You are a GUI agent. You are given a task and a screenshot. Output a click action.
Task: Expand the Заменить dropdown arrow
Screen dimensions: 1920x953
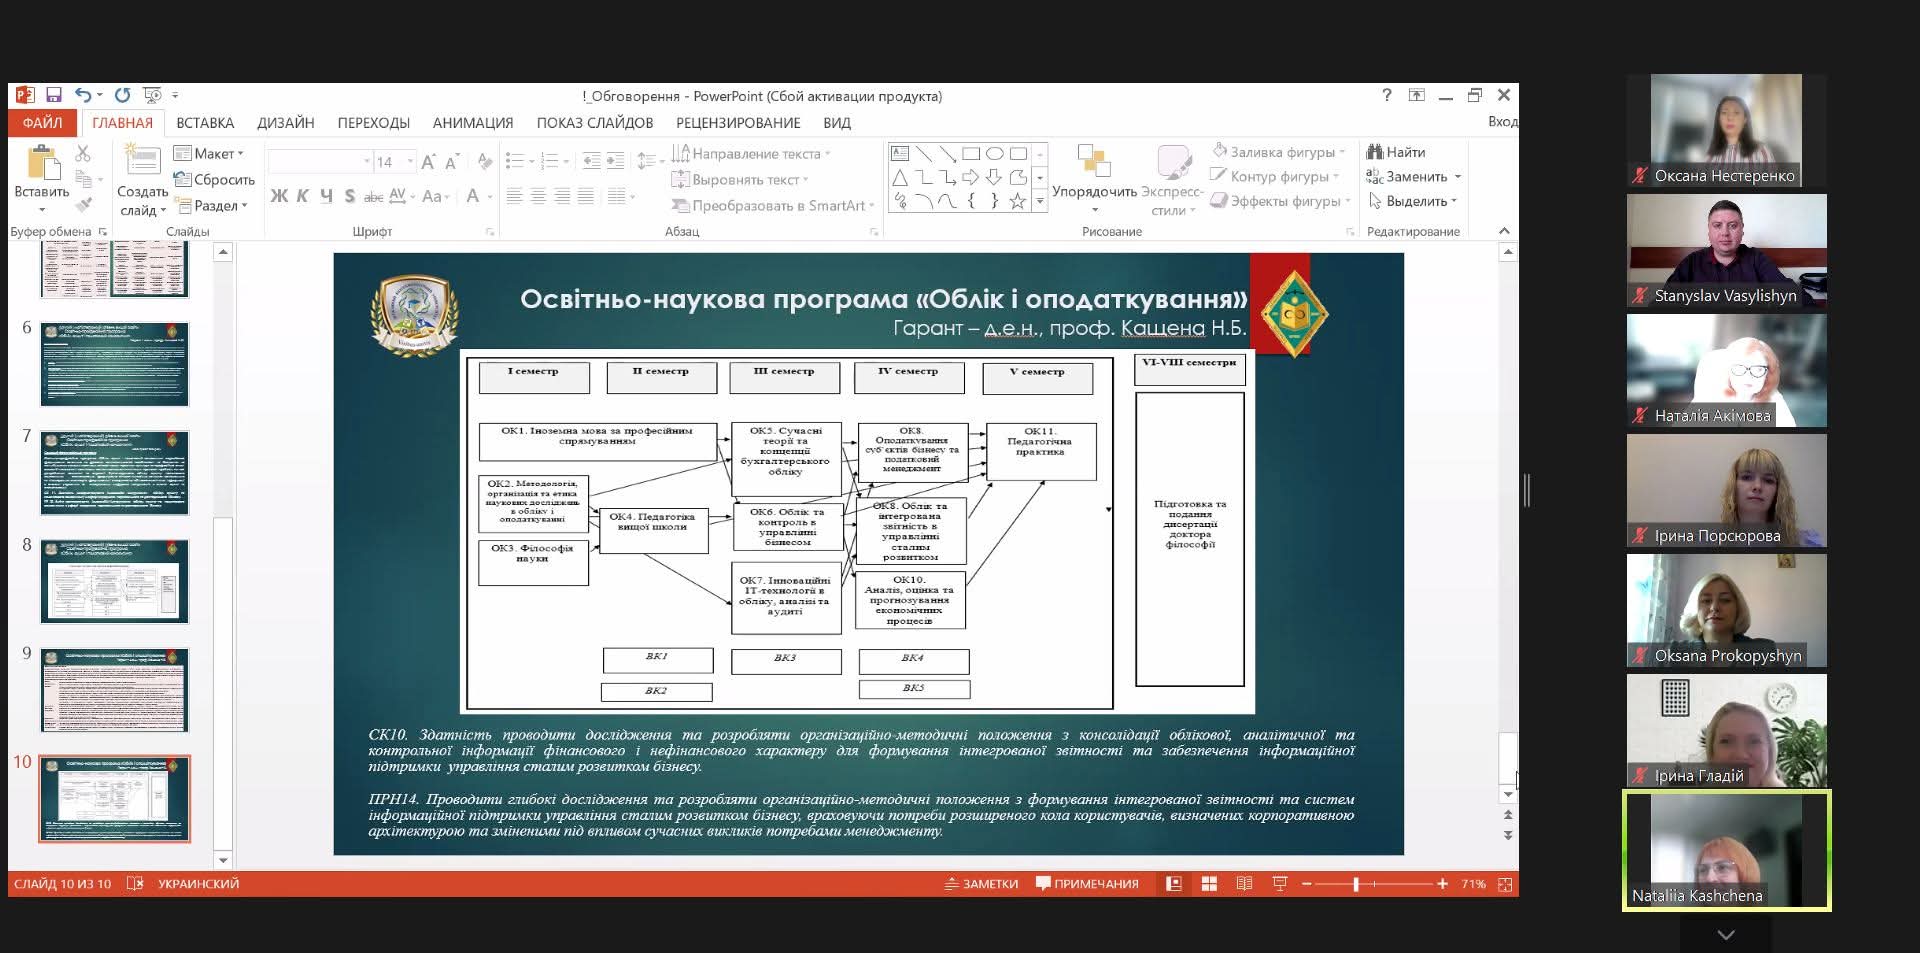[1458, 177]
